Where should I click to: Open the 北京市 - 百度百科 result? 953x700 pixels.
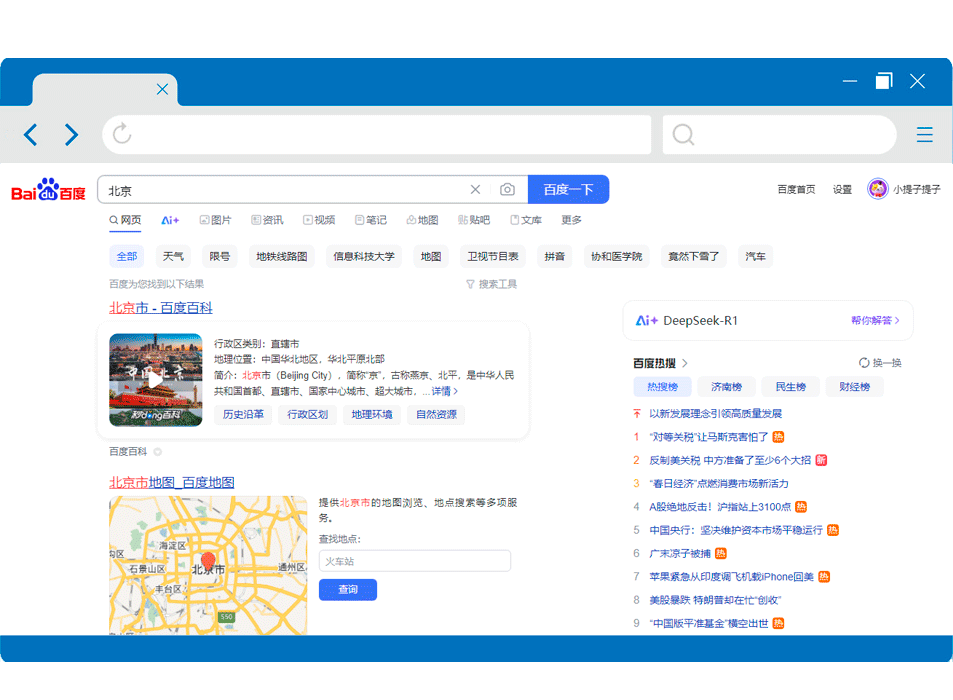[161, 308]
